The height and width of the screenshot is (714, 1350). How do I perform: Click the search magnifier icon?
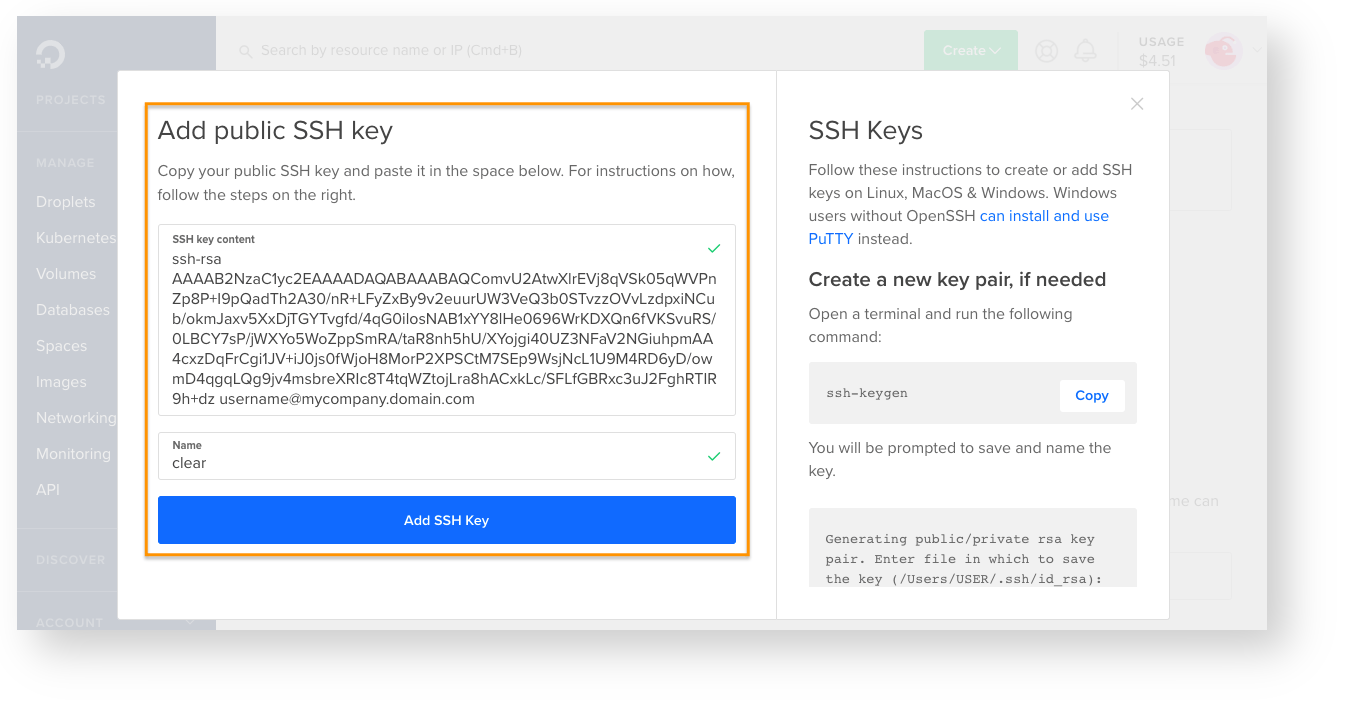(x=245, y=50)
